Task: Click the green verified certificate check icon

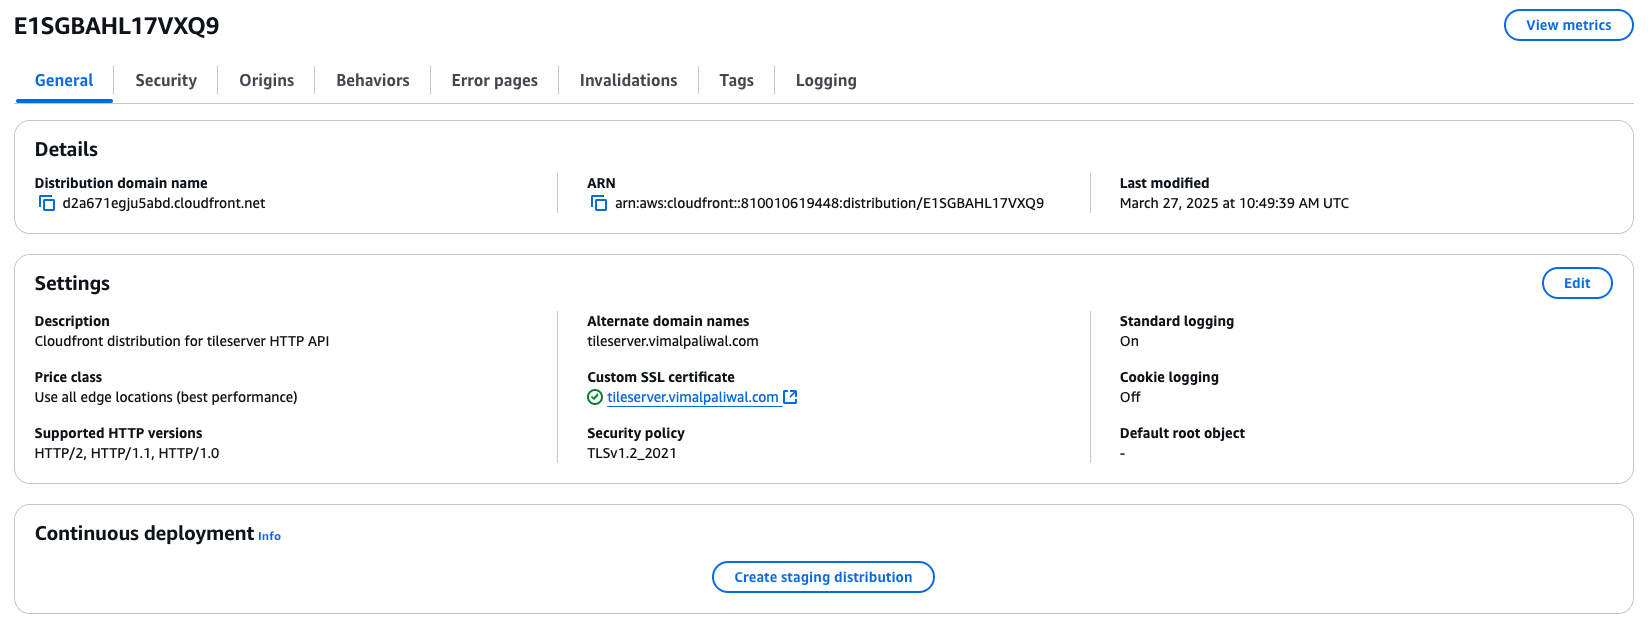Action: click(595, 397)
